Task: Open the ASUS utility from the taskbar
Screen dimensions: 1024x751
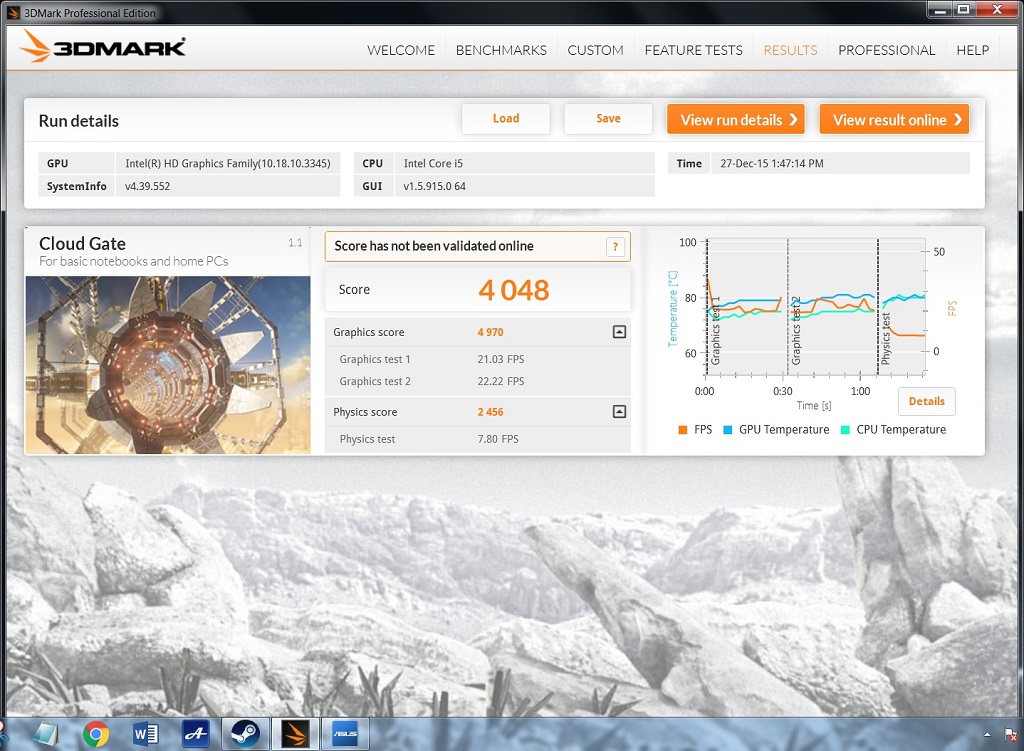Action: [x=344, y=735]
